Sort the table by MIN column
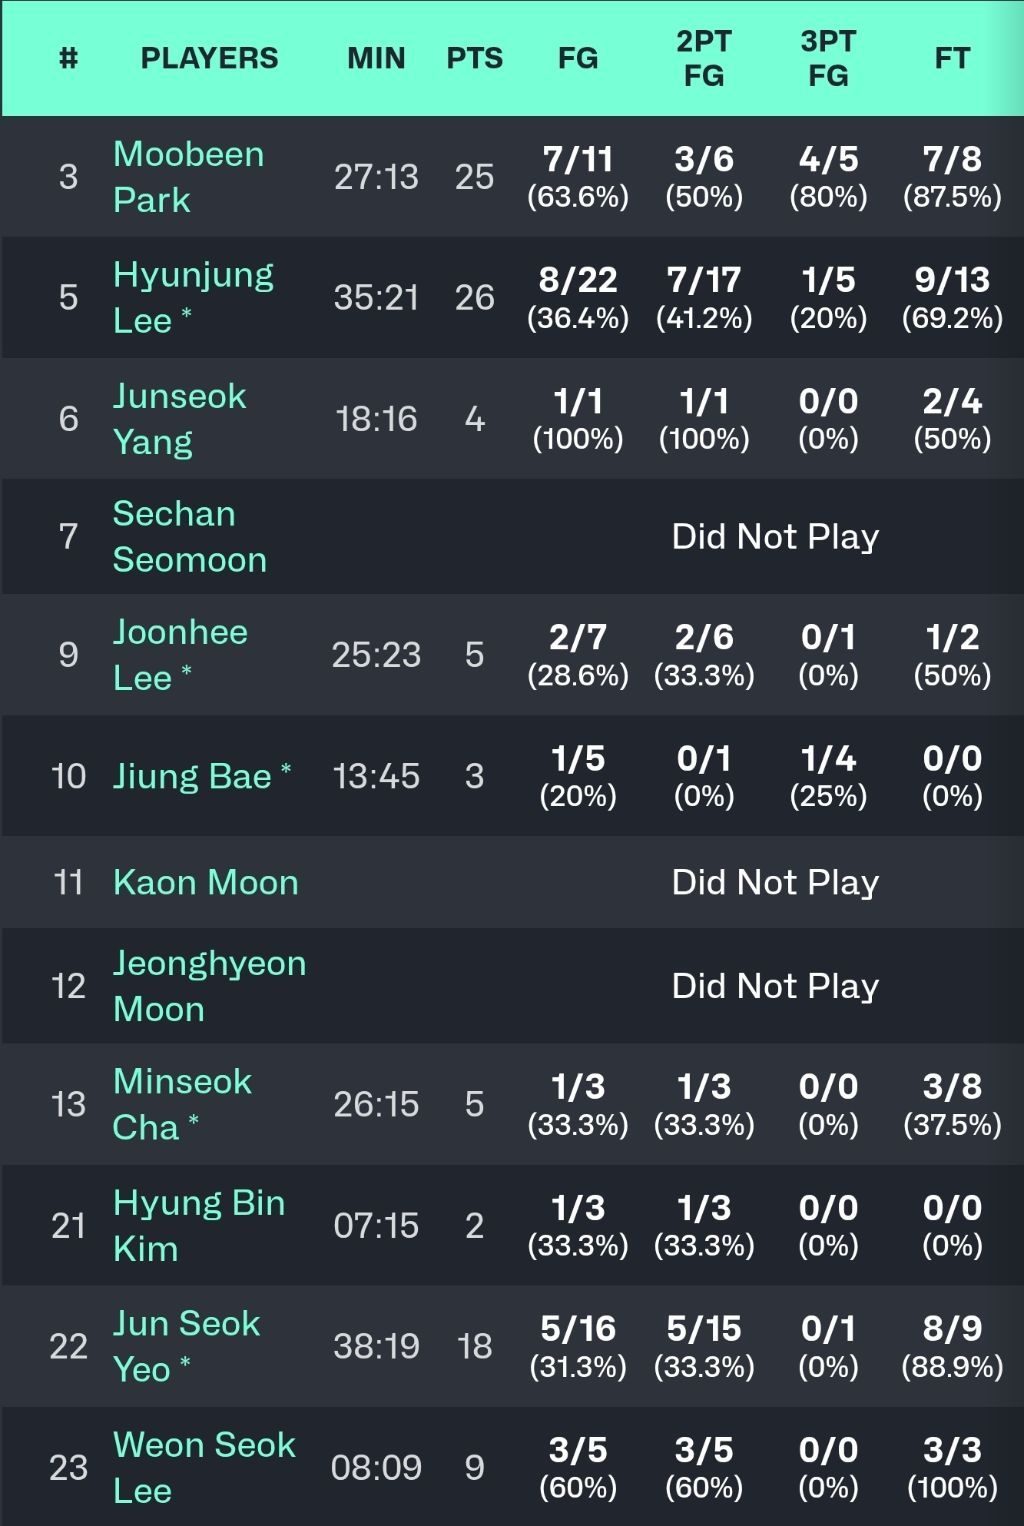1024x1526 pixels. 376,58
